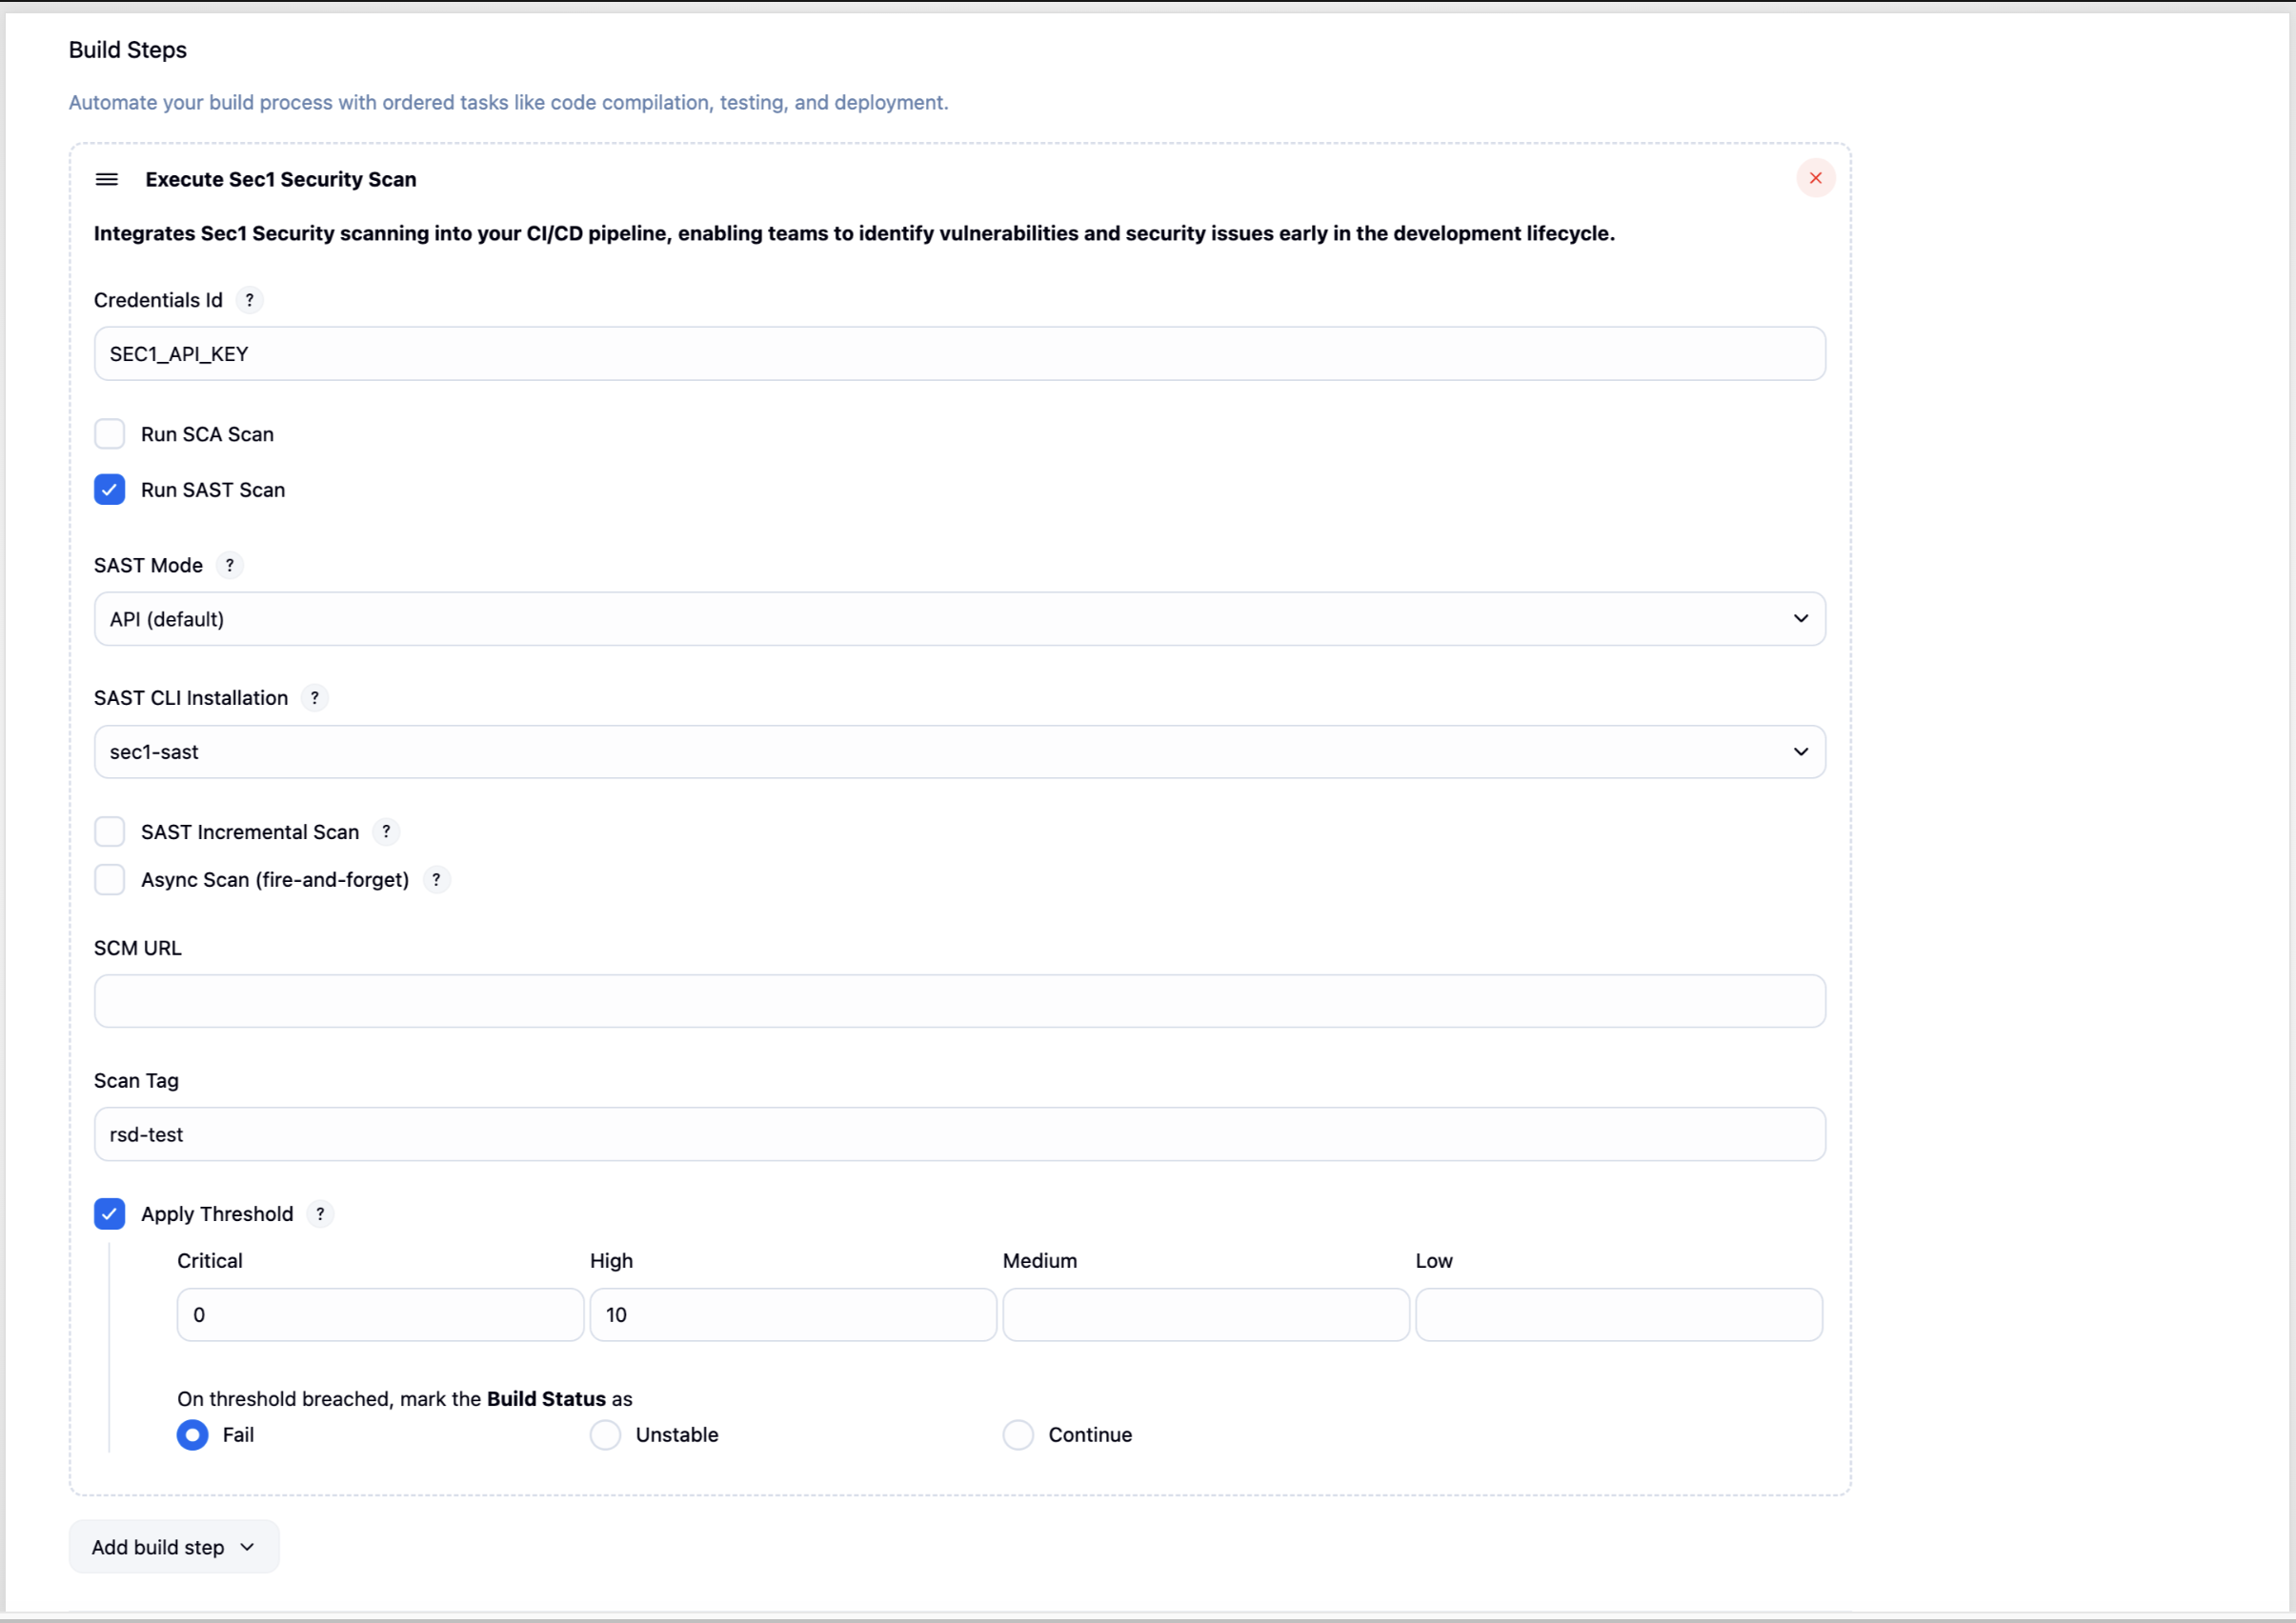Click the Low threshold input

point(1619,1315)
